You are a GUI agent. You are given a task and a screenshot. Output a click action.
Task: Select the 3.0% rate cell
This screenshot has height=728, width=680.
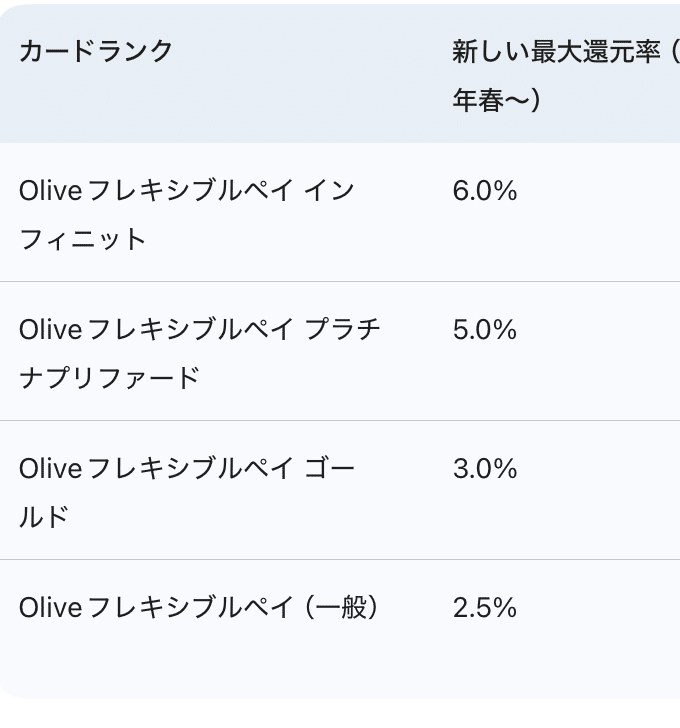coord(485,469)
